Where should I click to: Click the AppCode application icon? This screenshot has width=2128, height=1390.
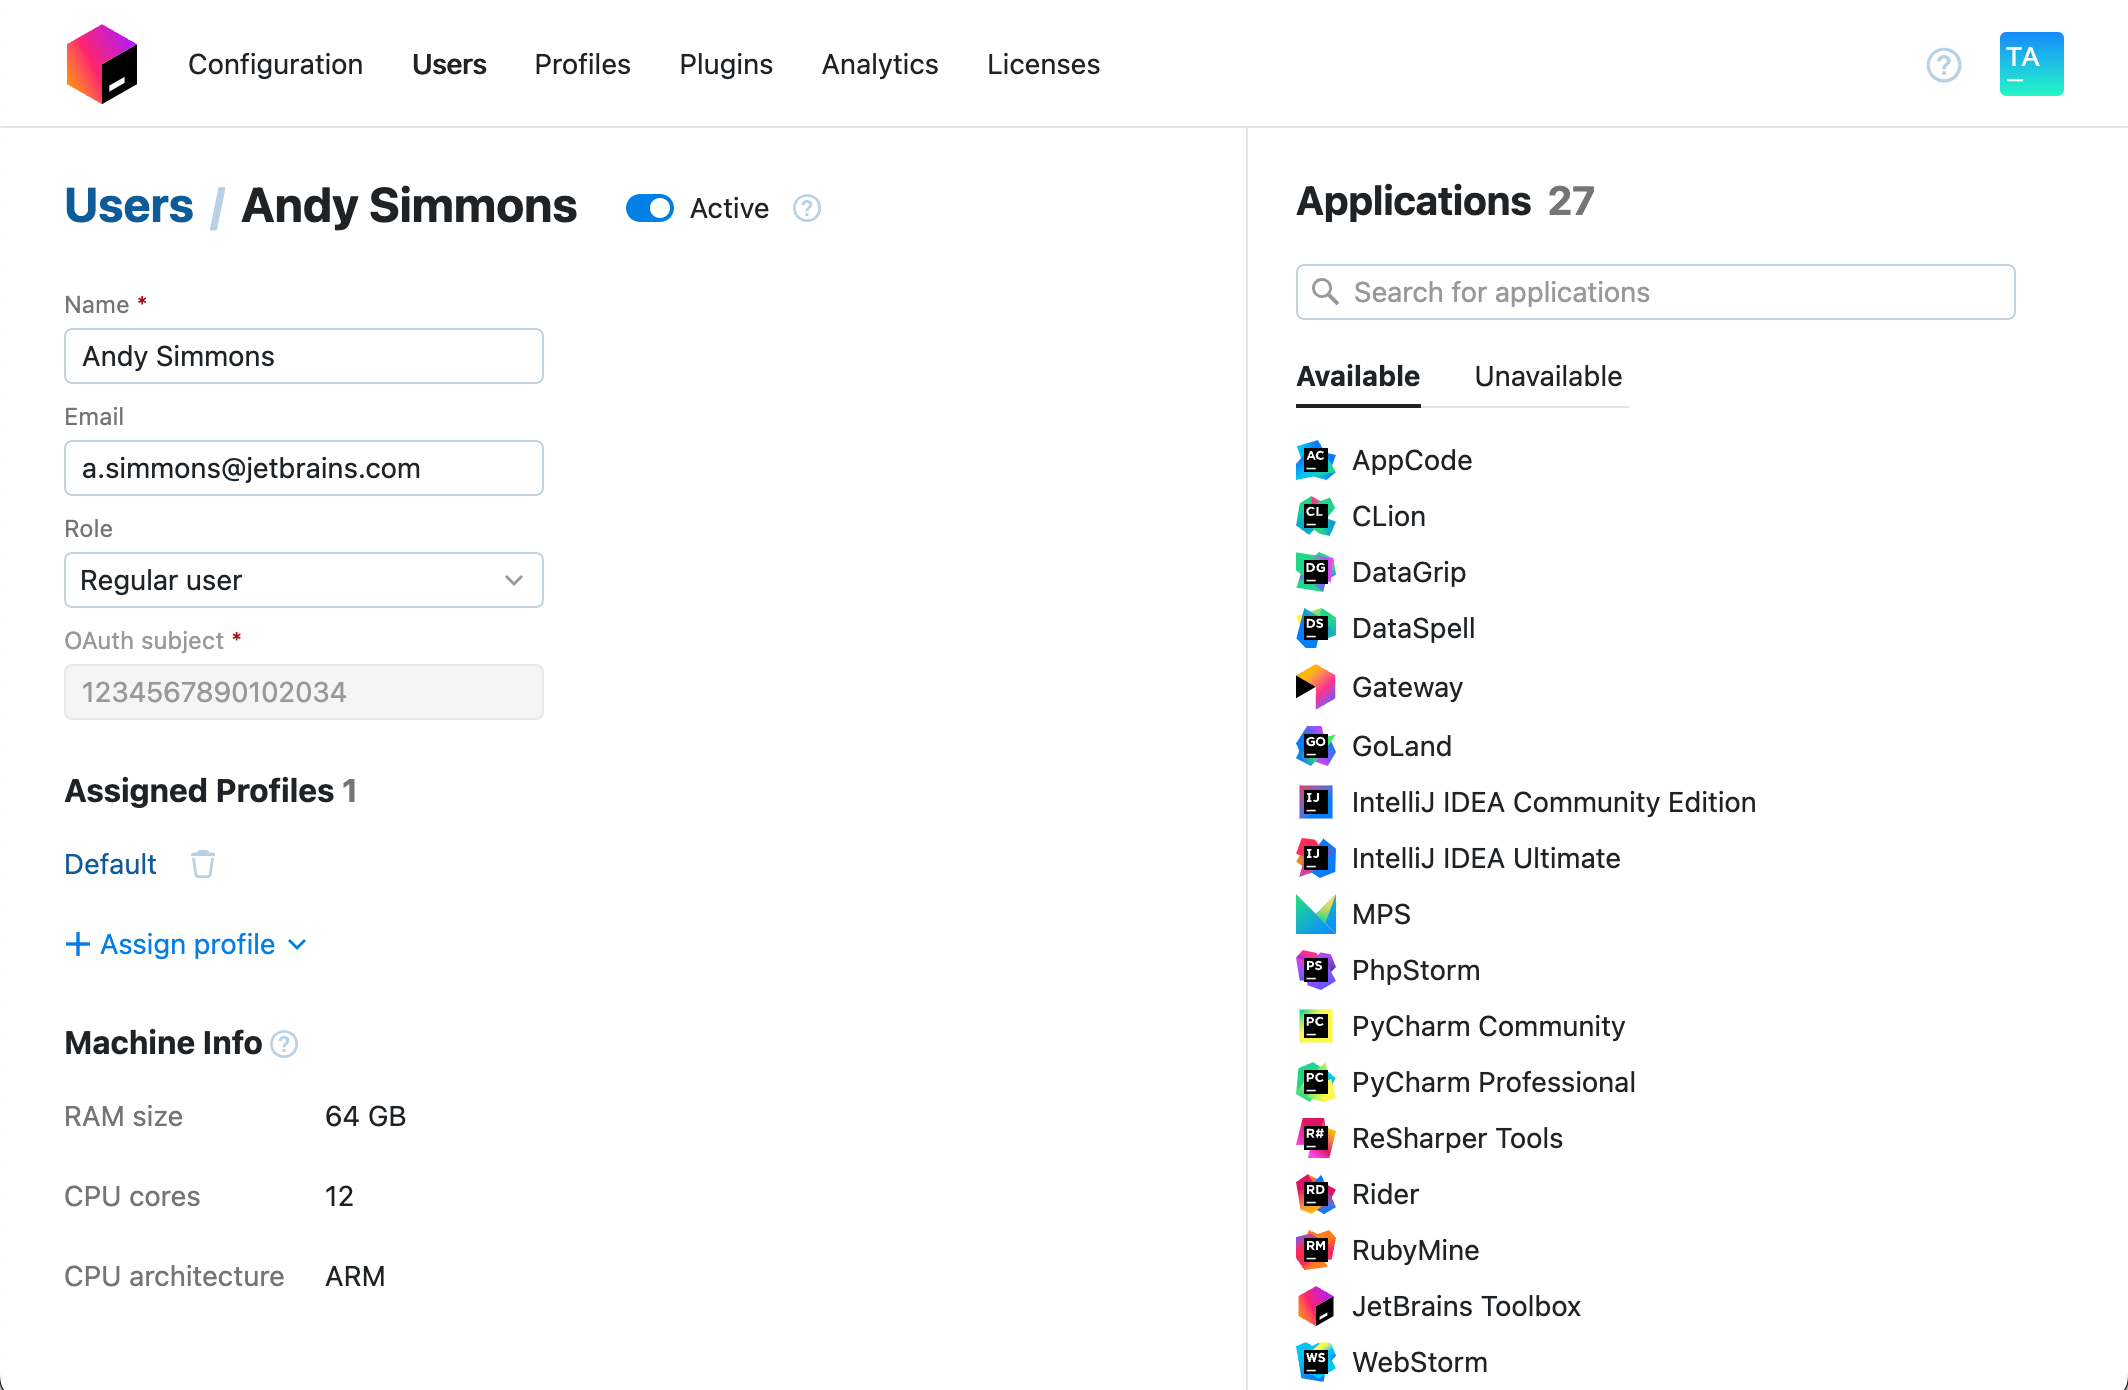(1317, 459)
